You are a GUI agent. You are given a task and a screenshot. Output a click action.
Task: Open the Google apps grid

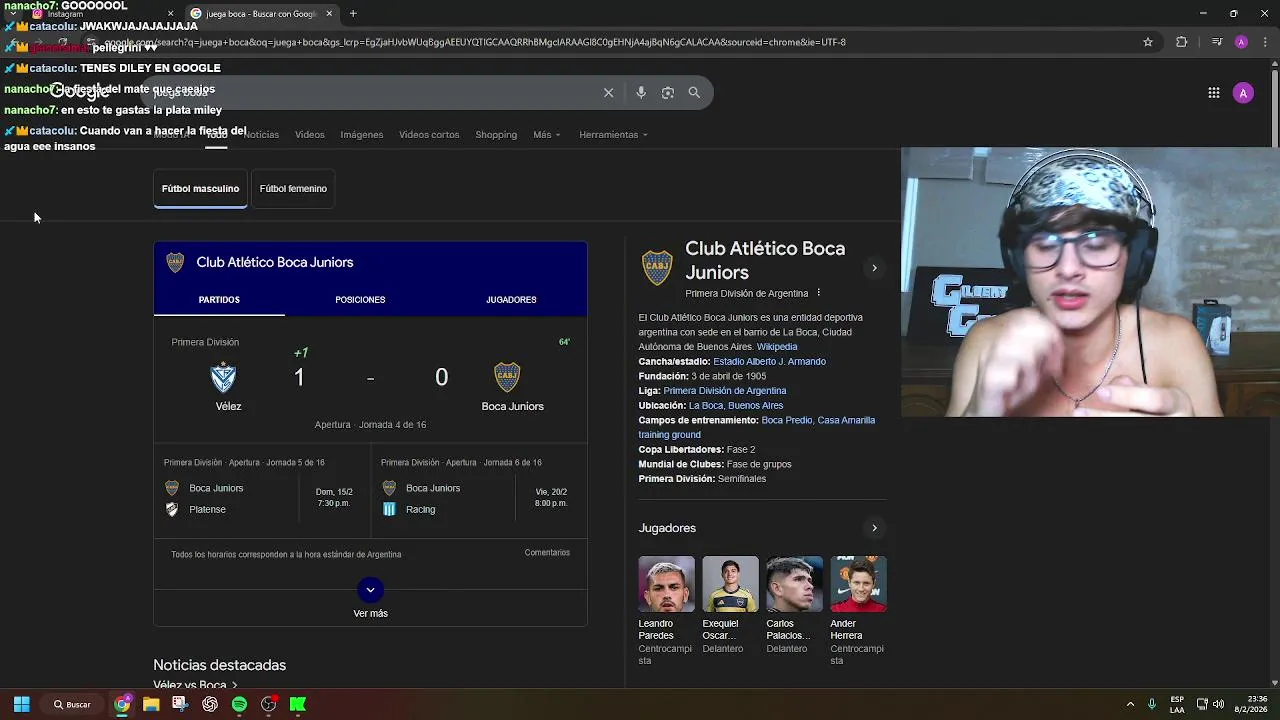pos(1214,93)
